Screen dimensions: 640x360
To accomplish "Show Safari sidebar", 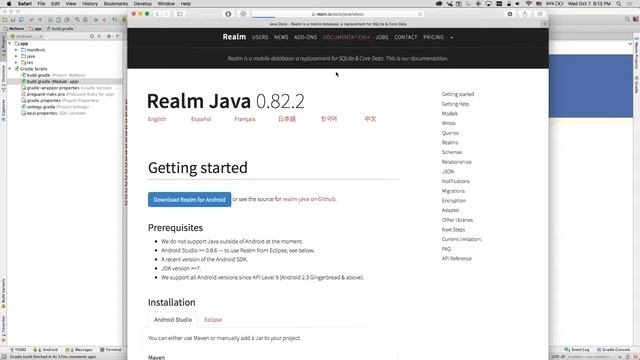I will tap(180, 14).
